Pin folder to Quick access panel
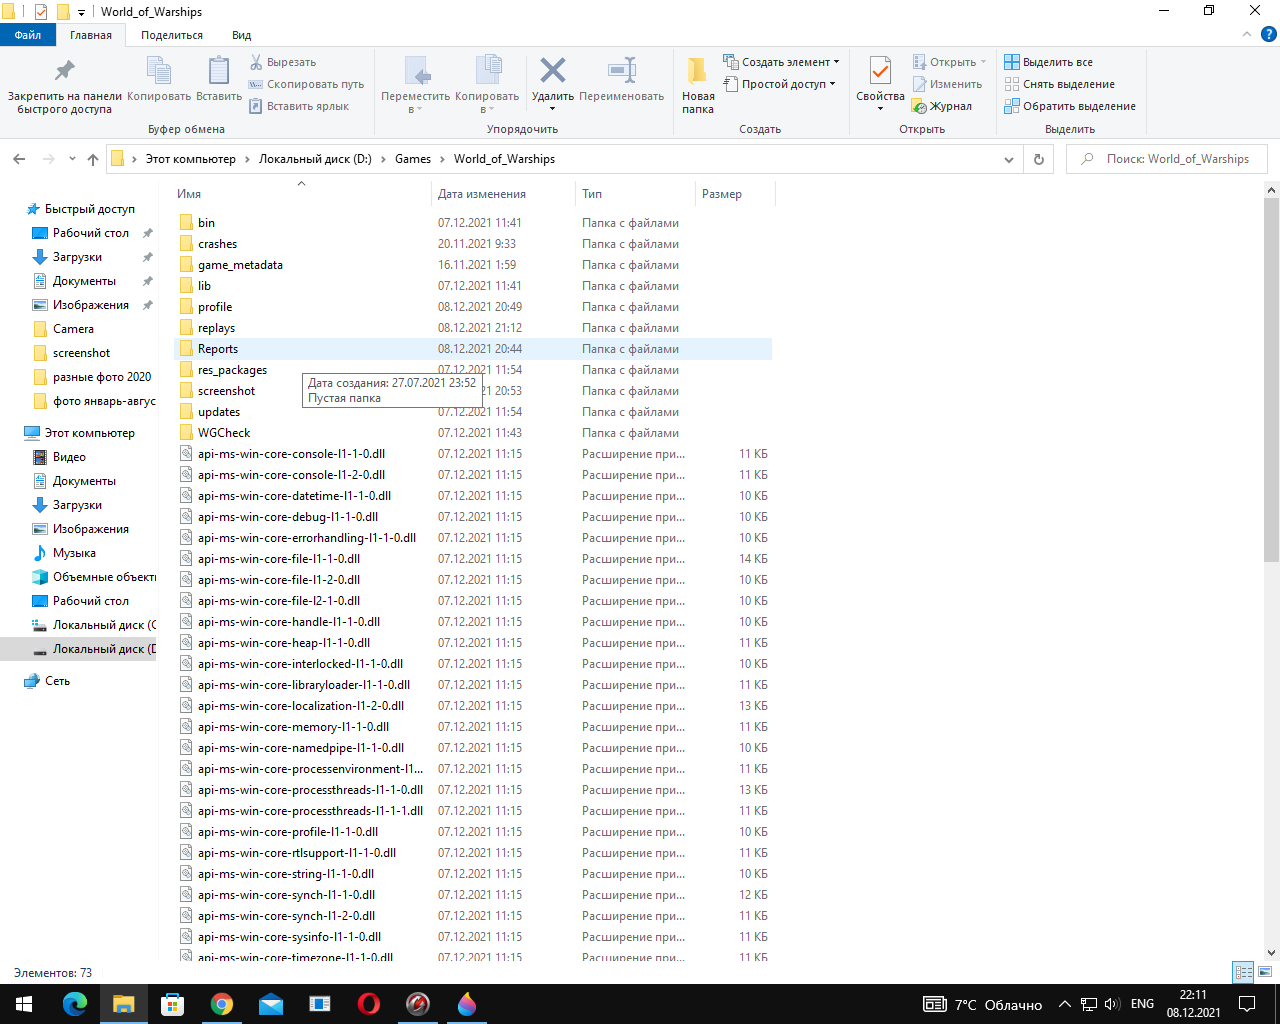Screen dimensions: 1280x1024 pos(65,85)
